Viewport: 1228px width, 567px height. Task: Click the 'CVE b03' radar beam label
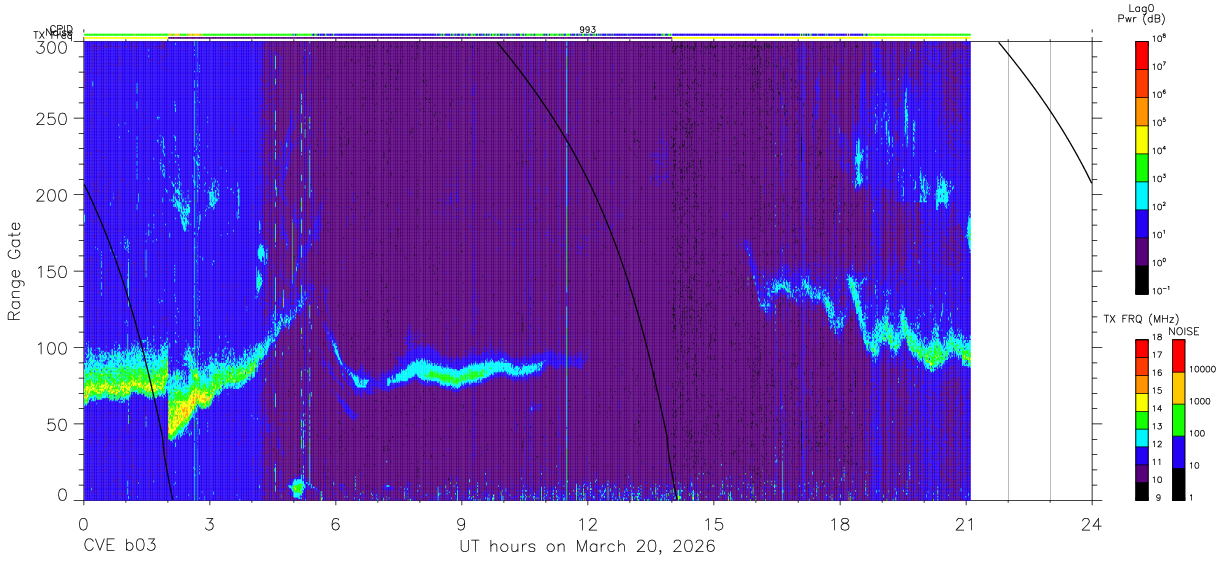click(x=119, y=547)
